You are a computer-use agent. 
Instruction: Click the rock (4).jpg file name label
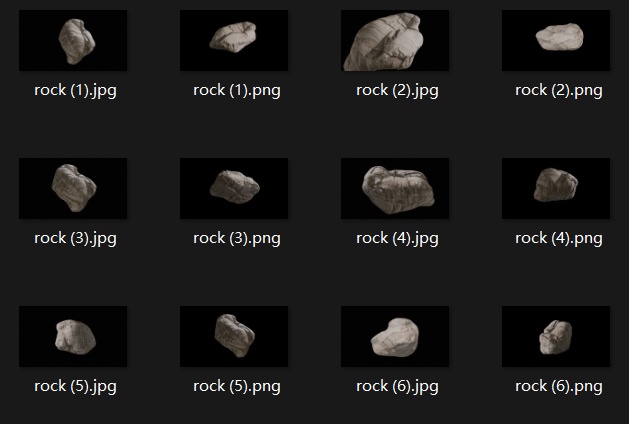point(397,239)
